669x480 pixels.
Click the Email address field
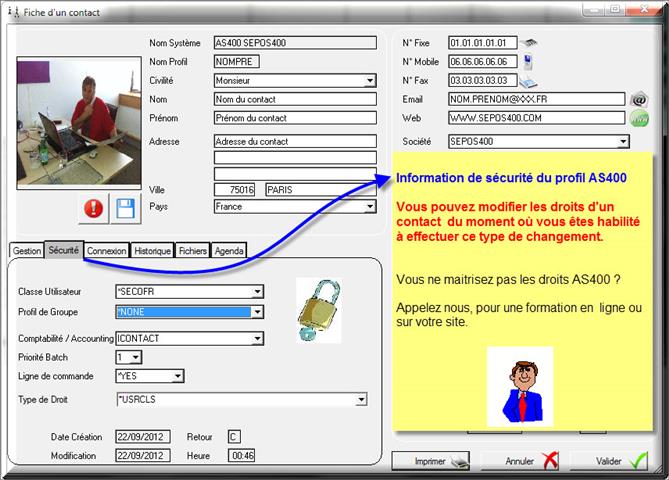(537, 99)
